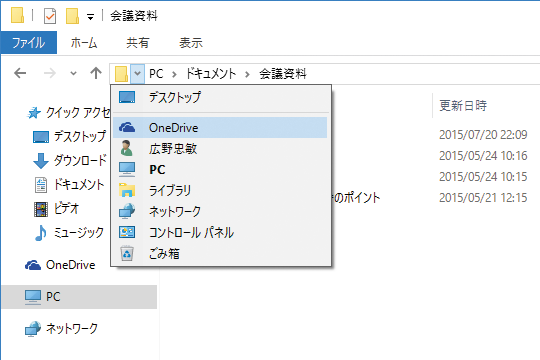
Task: Switch to the 表示 ribbon tab
Action: pyautogui.click(x=191, y=43)
